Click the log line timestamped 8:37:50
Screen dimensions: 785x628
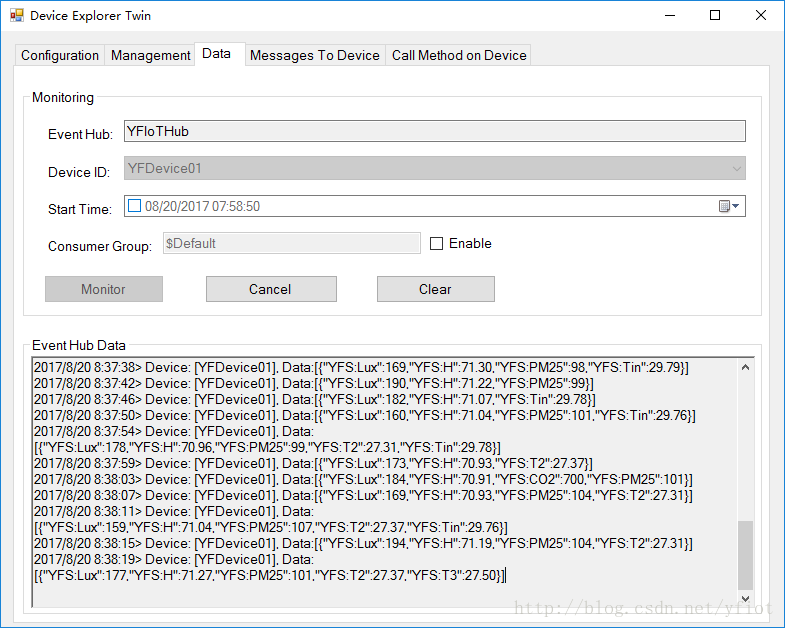pos(364,416)
